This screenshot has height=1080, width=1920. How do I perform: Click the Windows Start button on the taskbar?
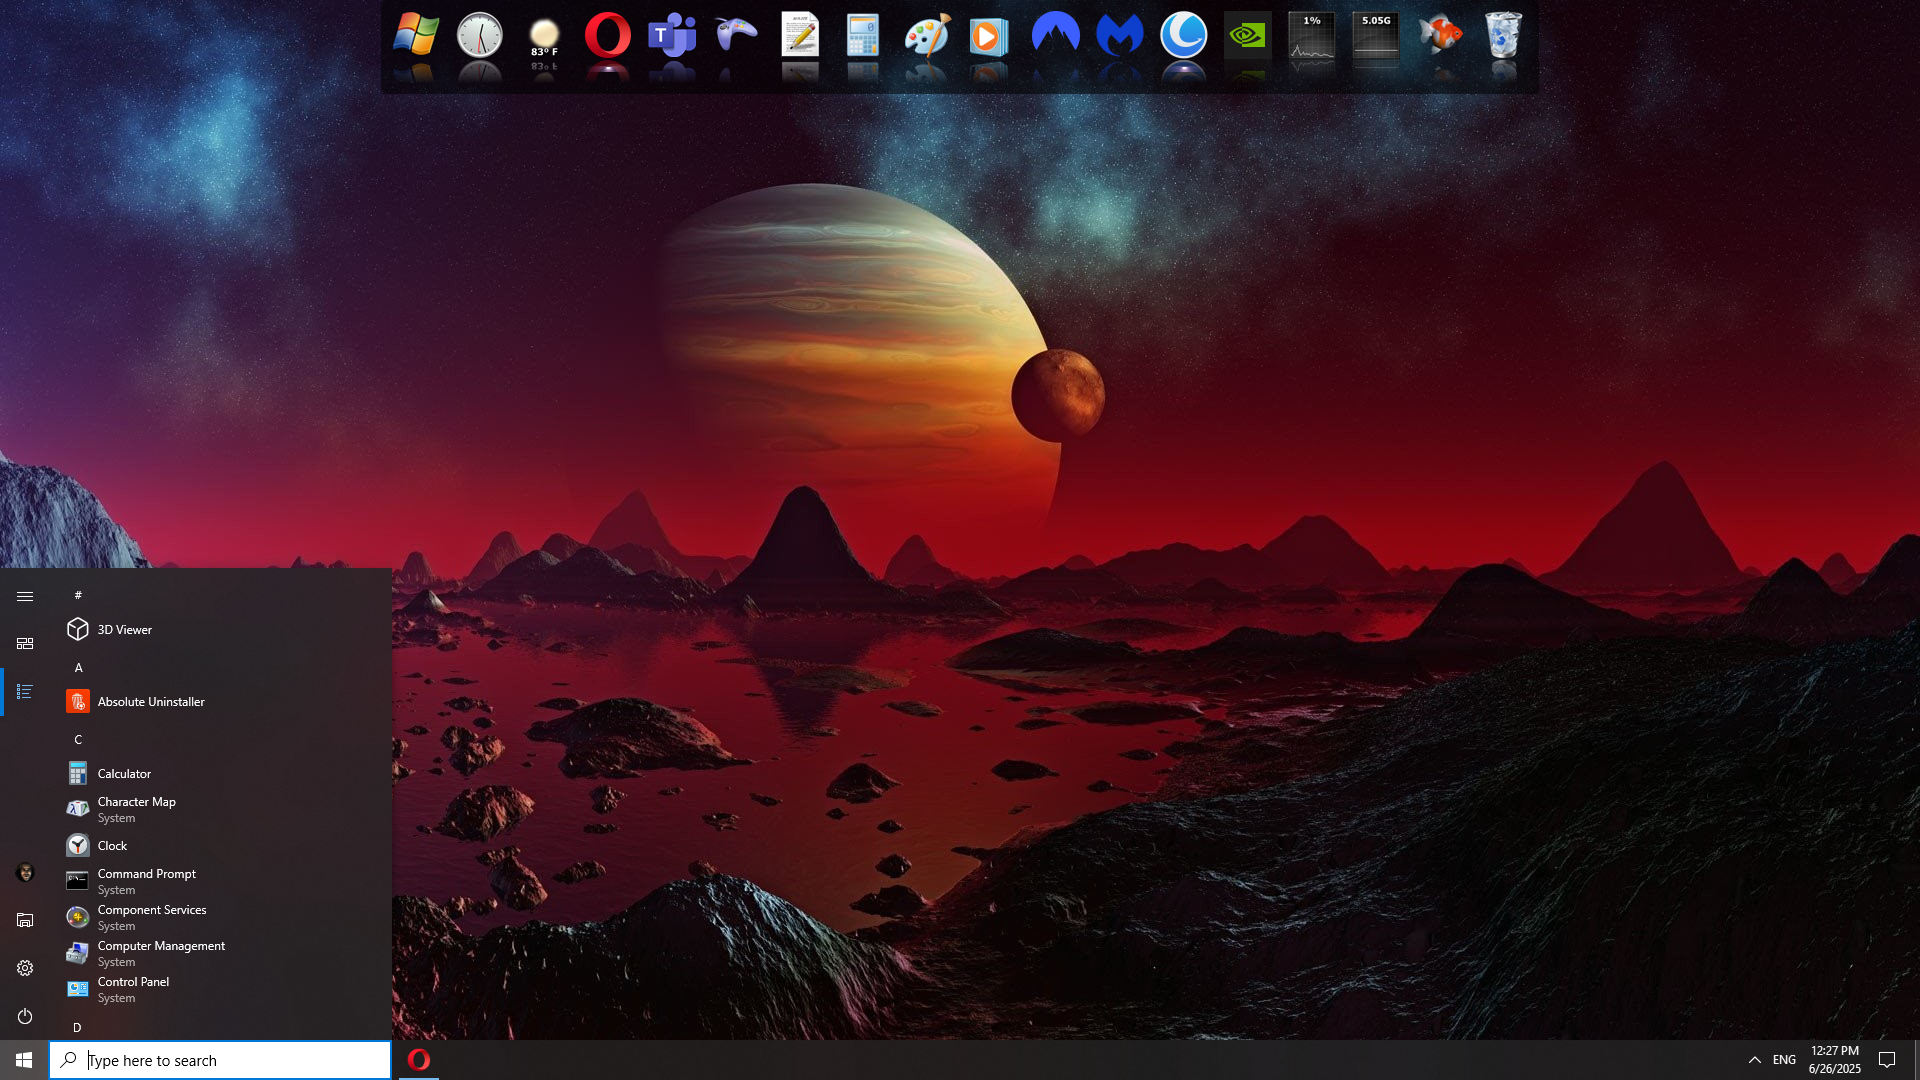(24, 1060)
